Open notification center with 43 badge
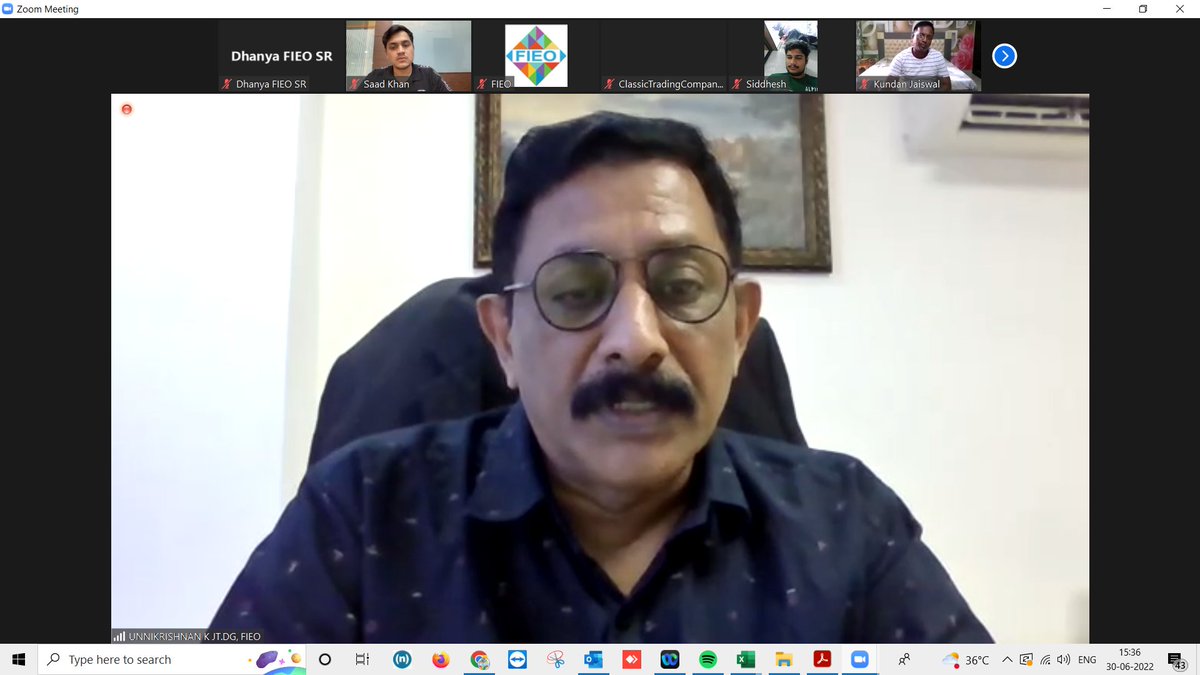This screenshot has height=675, width=1200. point(1177,660)
